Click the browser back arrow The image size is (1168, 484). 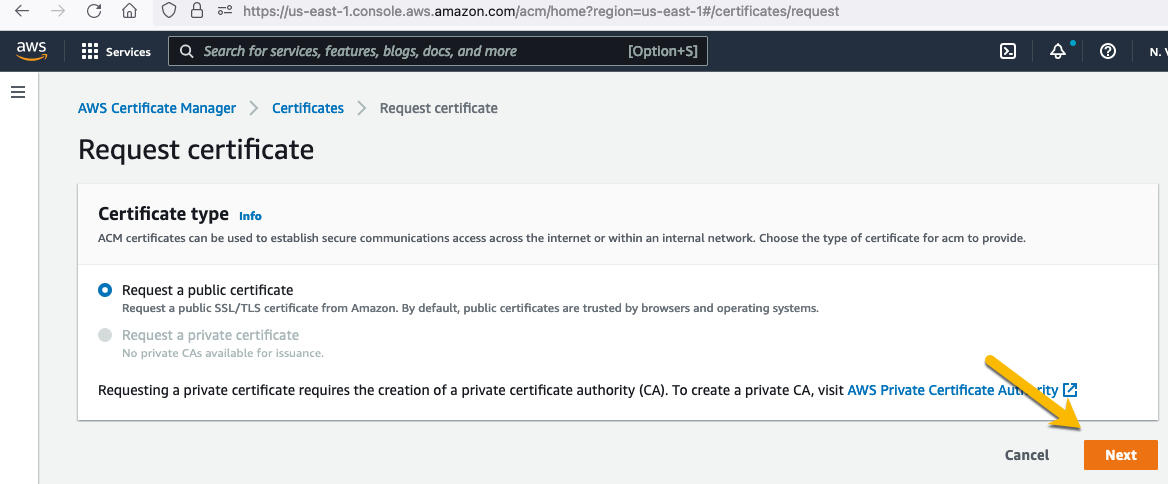pyautogui.click(x=22, y=11)
